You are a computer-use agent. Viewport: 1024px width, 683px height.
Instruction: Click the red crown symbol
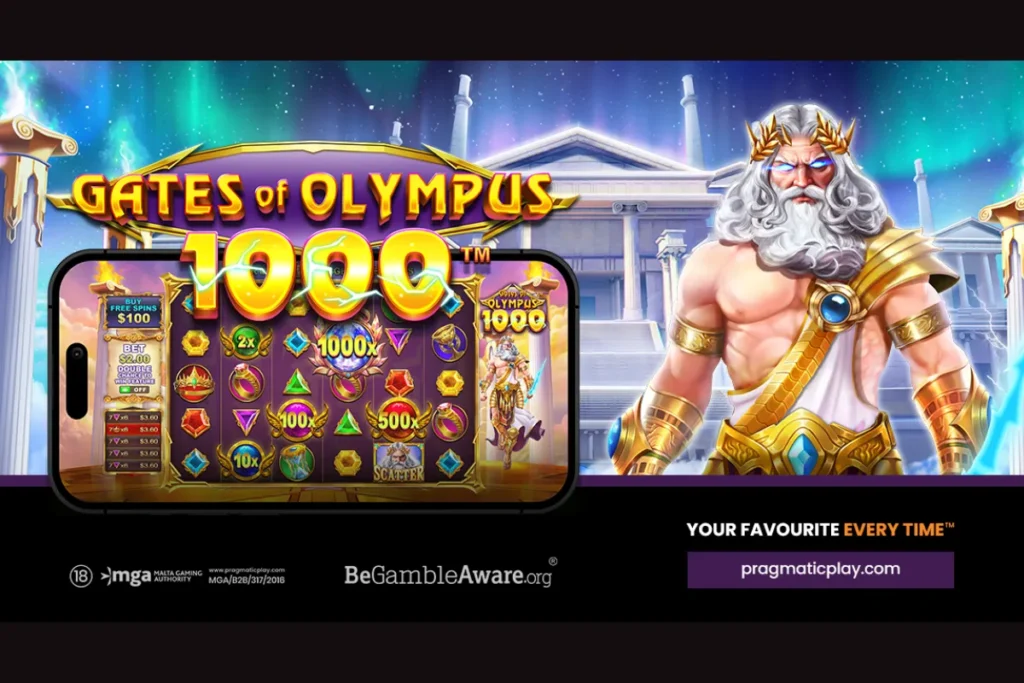click(195, 383)
